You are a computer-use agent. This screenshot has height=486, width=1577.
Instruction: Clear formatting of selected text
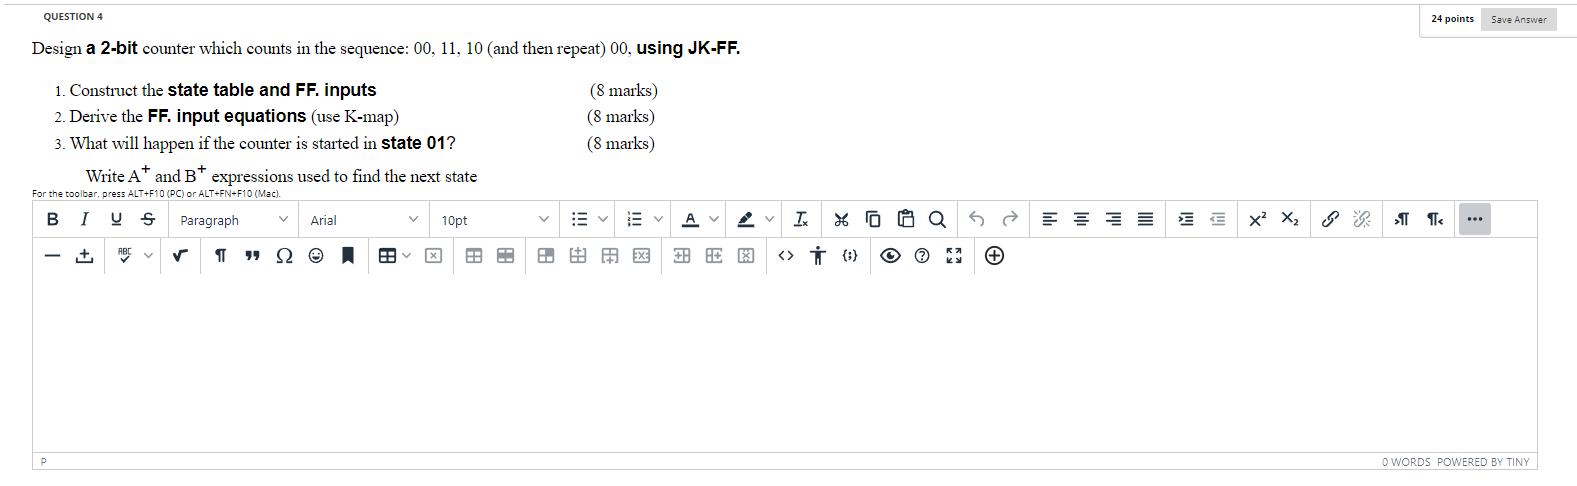click(801, 219)
